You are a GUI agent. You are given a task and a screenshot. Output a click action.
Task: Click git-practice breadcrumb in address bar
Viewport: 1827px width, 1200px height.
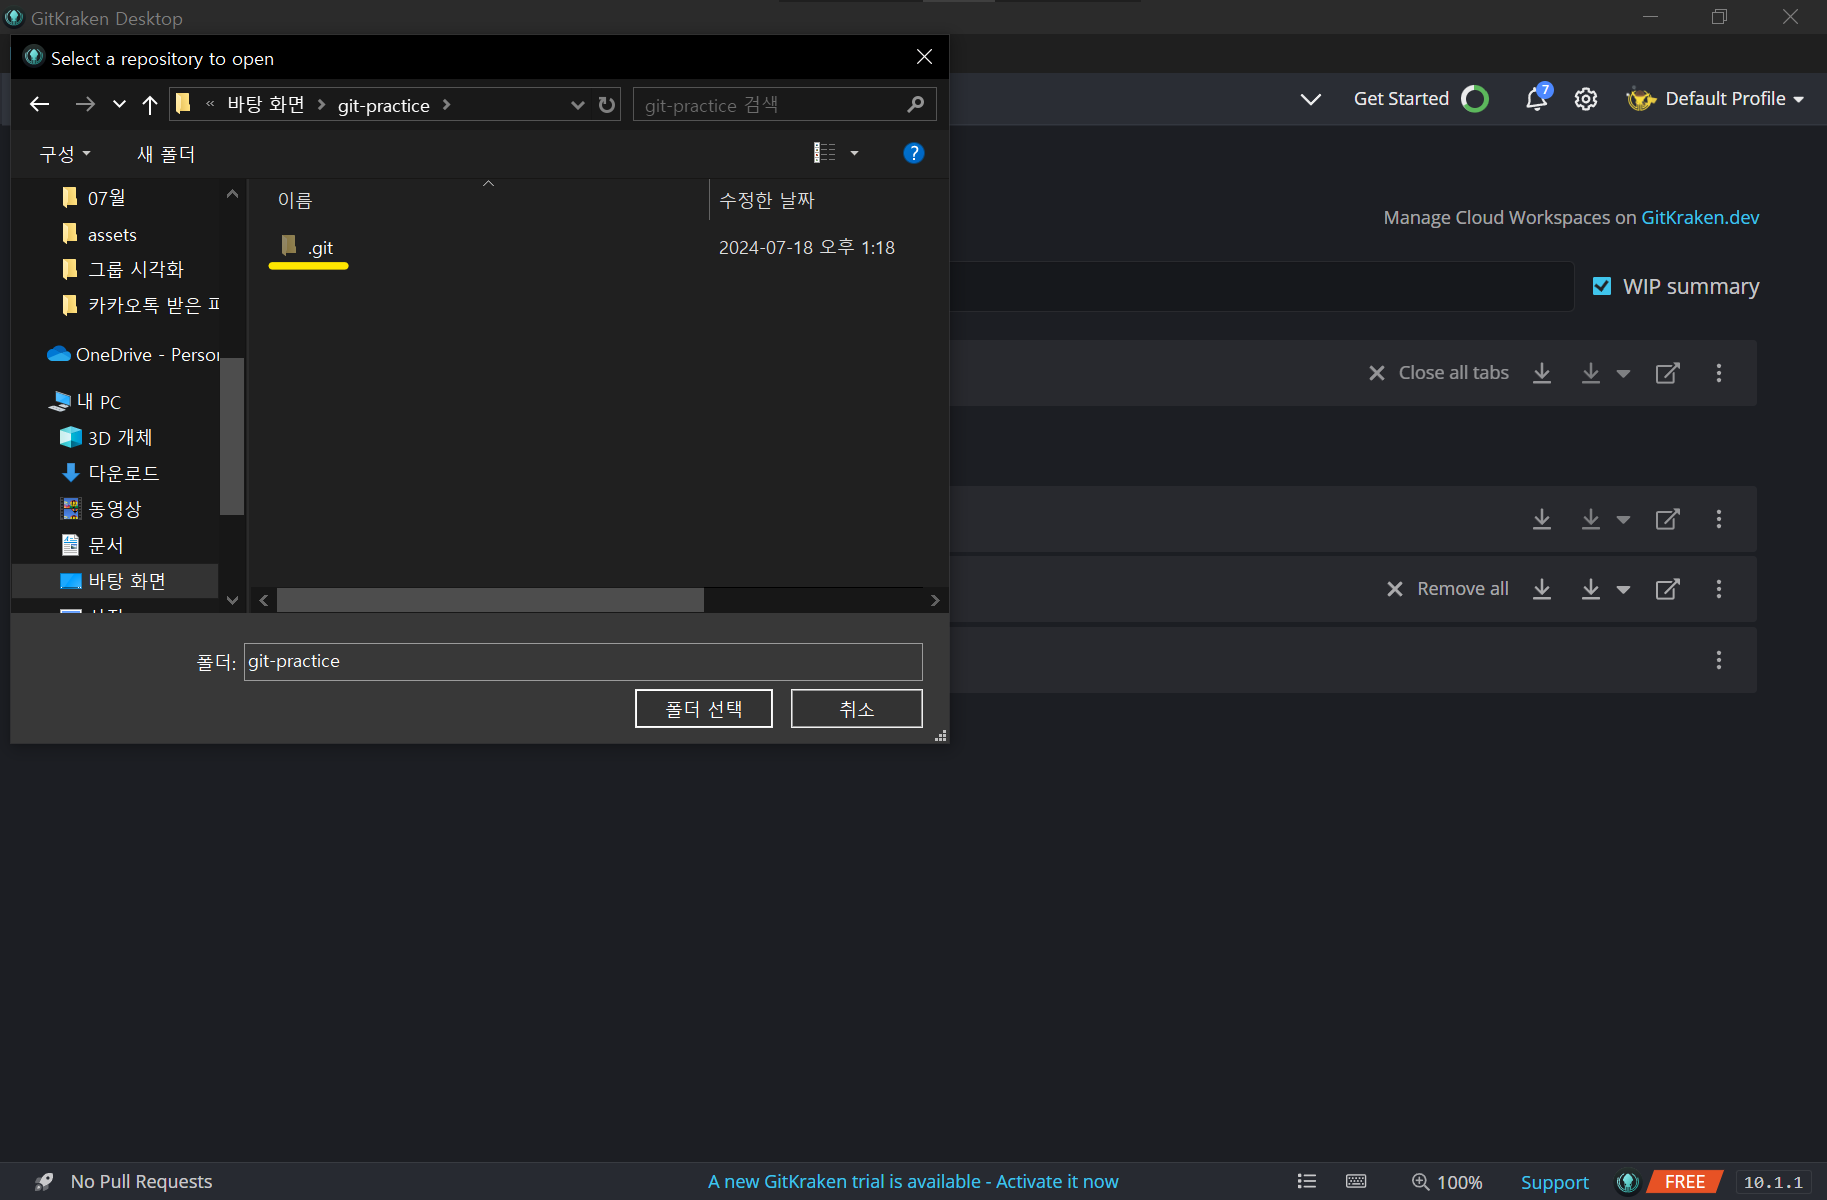pyautogui.click(x=383, y=105)
